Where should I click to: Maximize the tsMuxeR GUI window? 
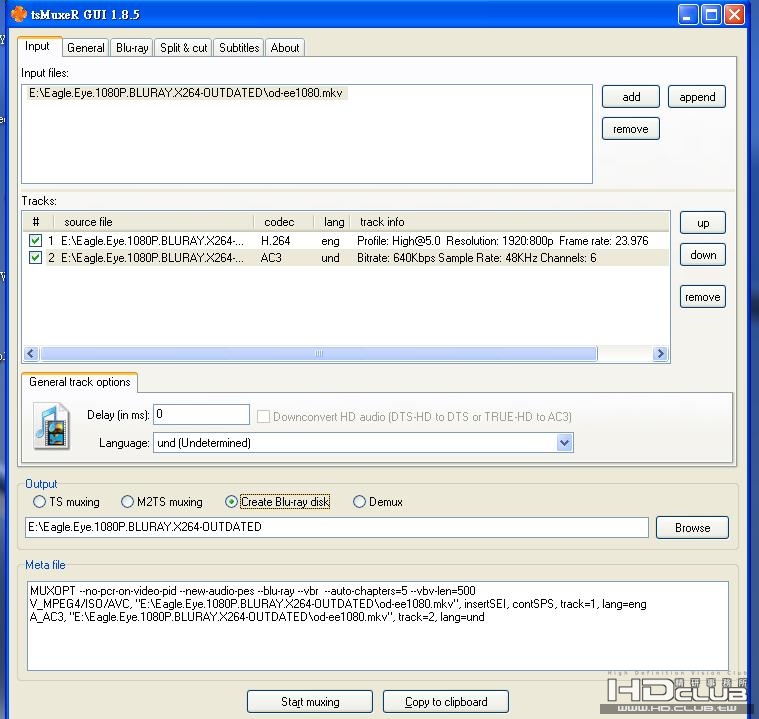click(x=711, y=15)
